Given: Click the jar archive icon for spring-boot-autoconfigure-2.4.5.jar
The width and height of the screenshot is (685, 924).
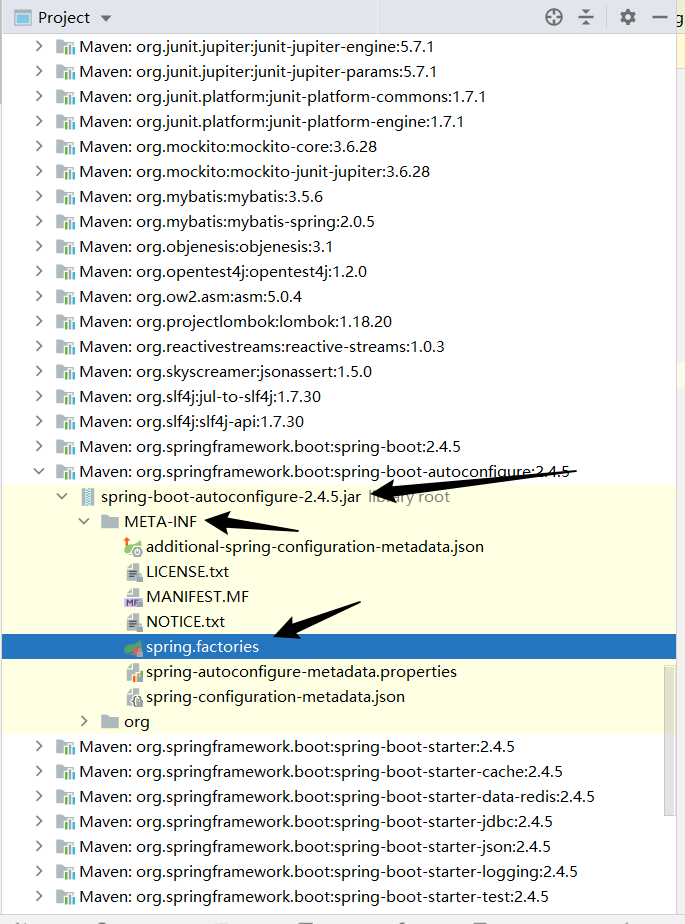Looking at the screenshot, I should (87, 497).
